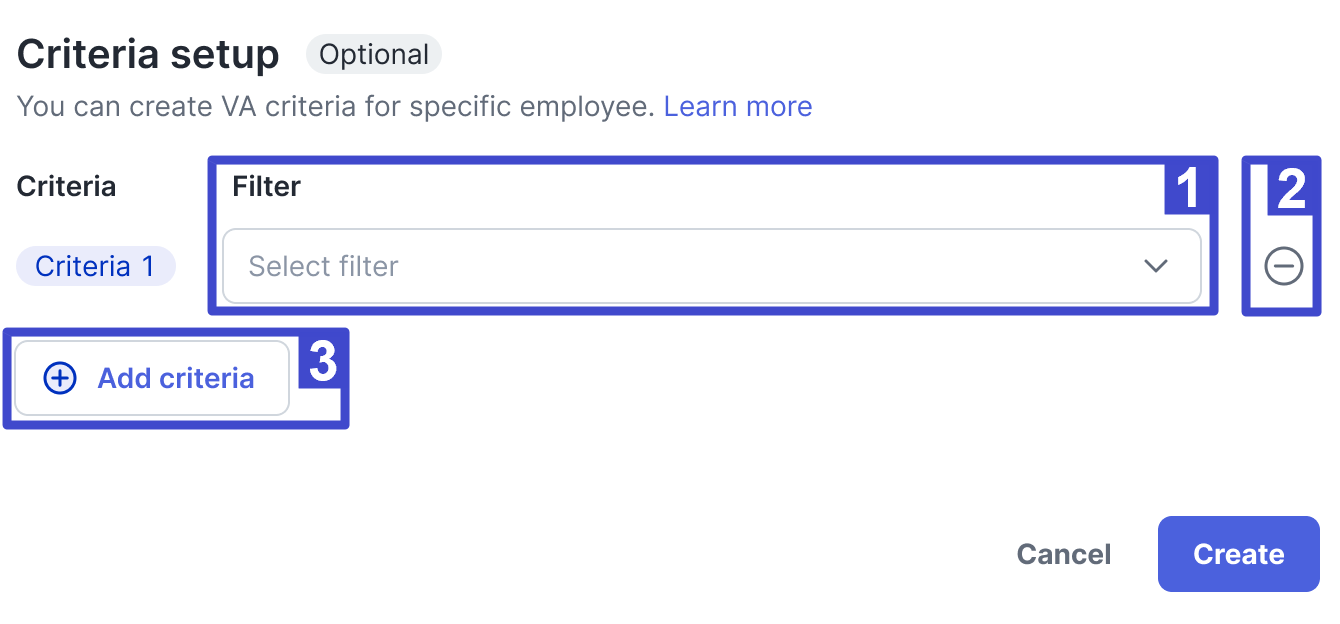Image resolution: width=1340 pixels, height=624 pixels.
Task: Click annotation marker number 1
Action: coord(1187,188)
